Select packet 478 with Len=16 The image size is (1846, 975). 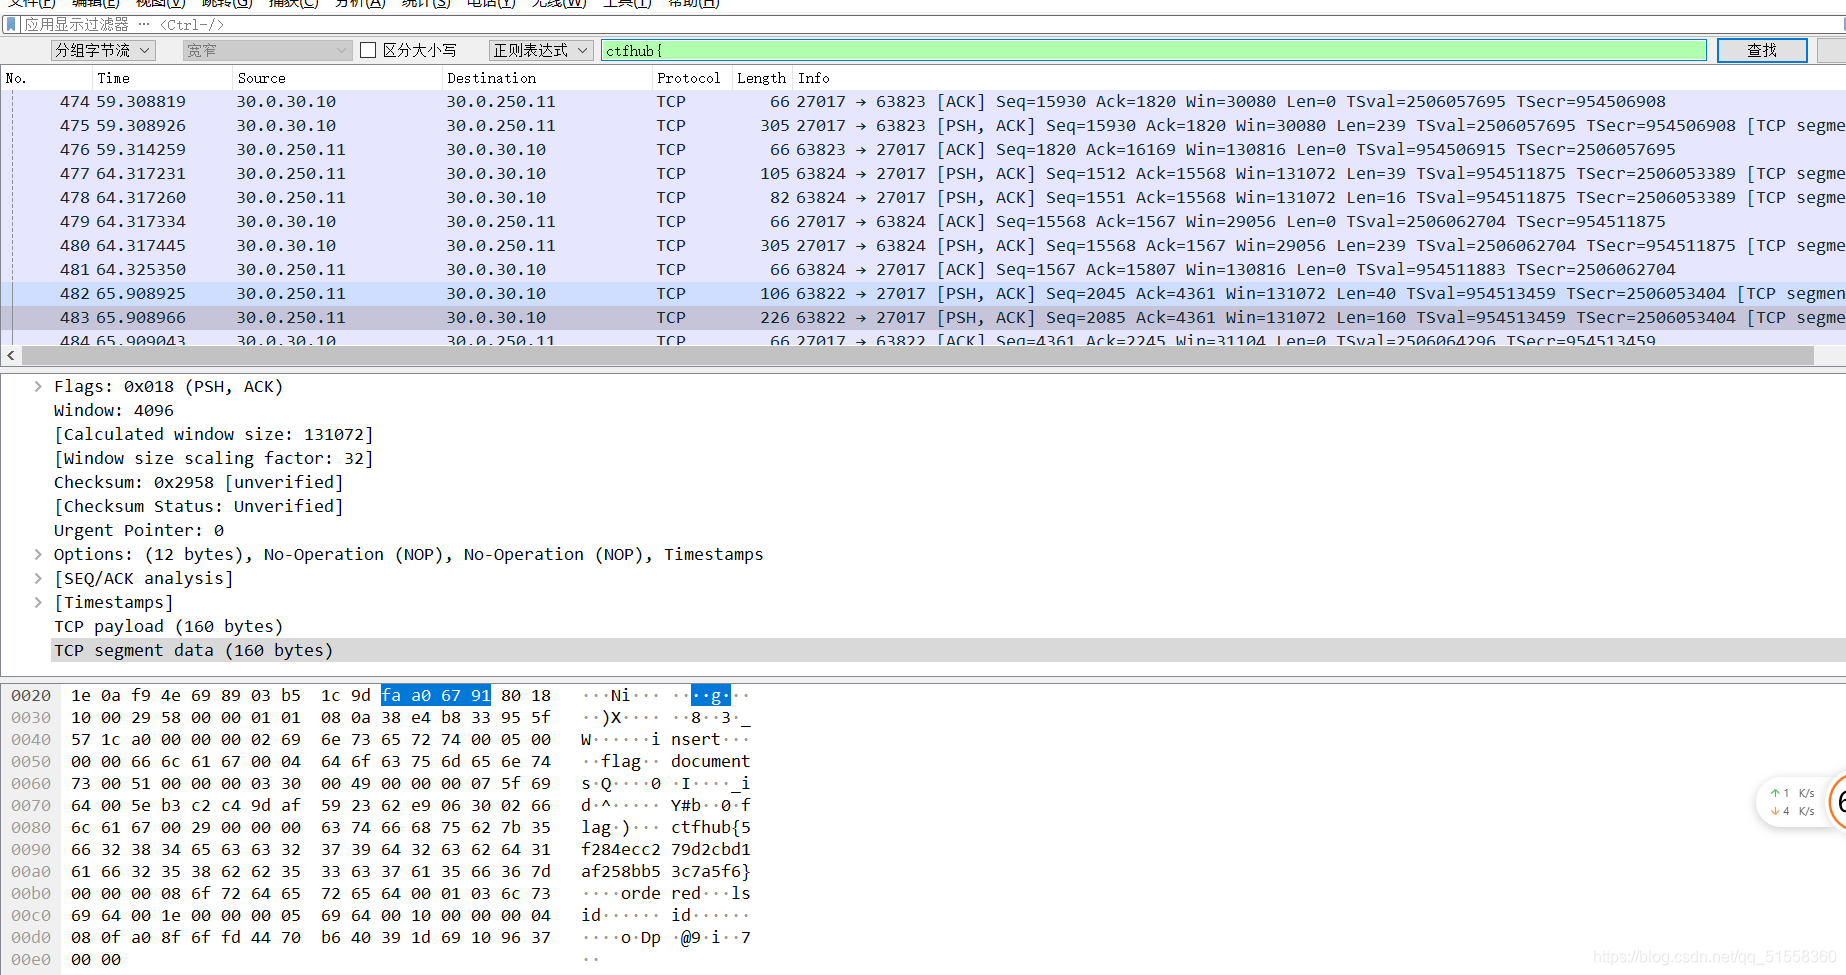coord(923,197)
